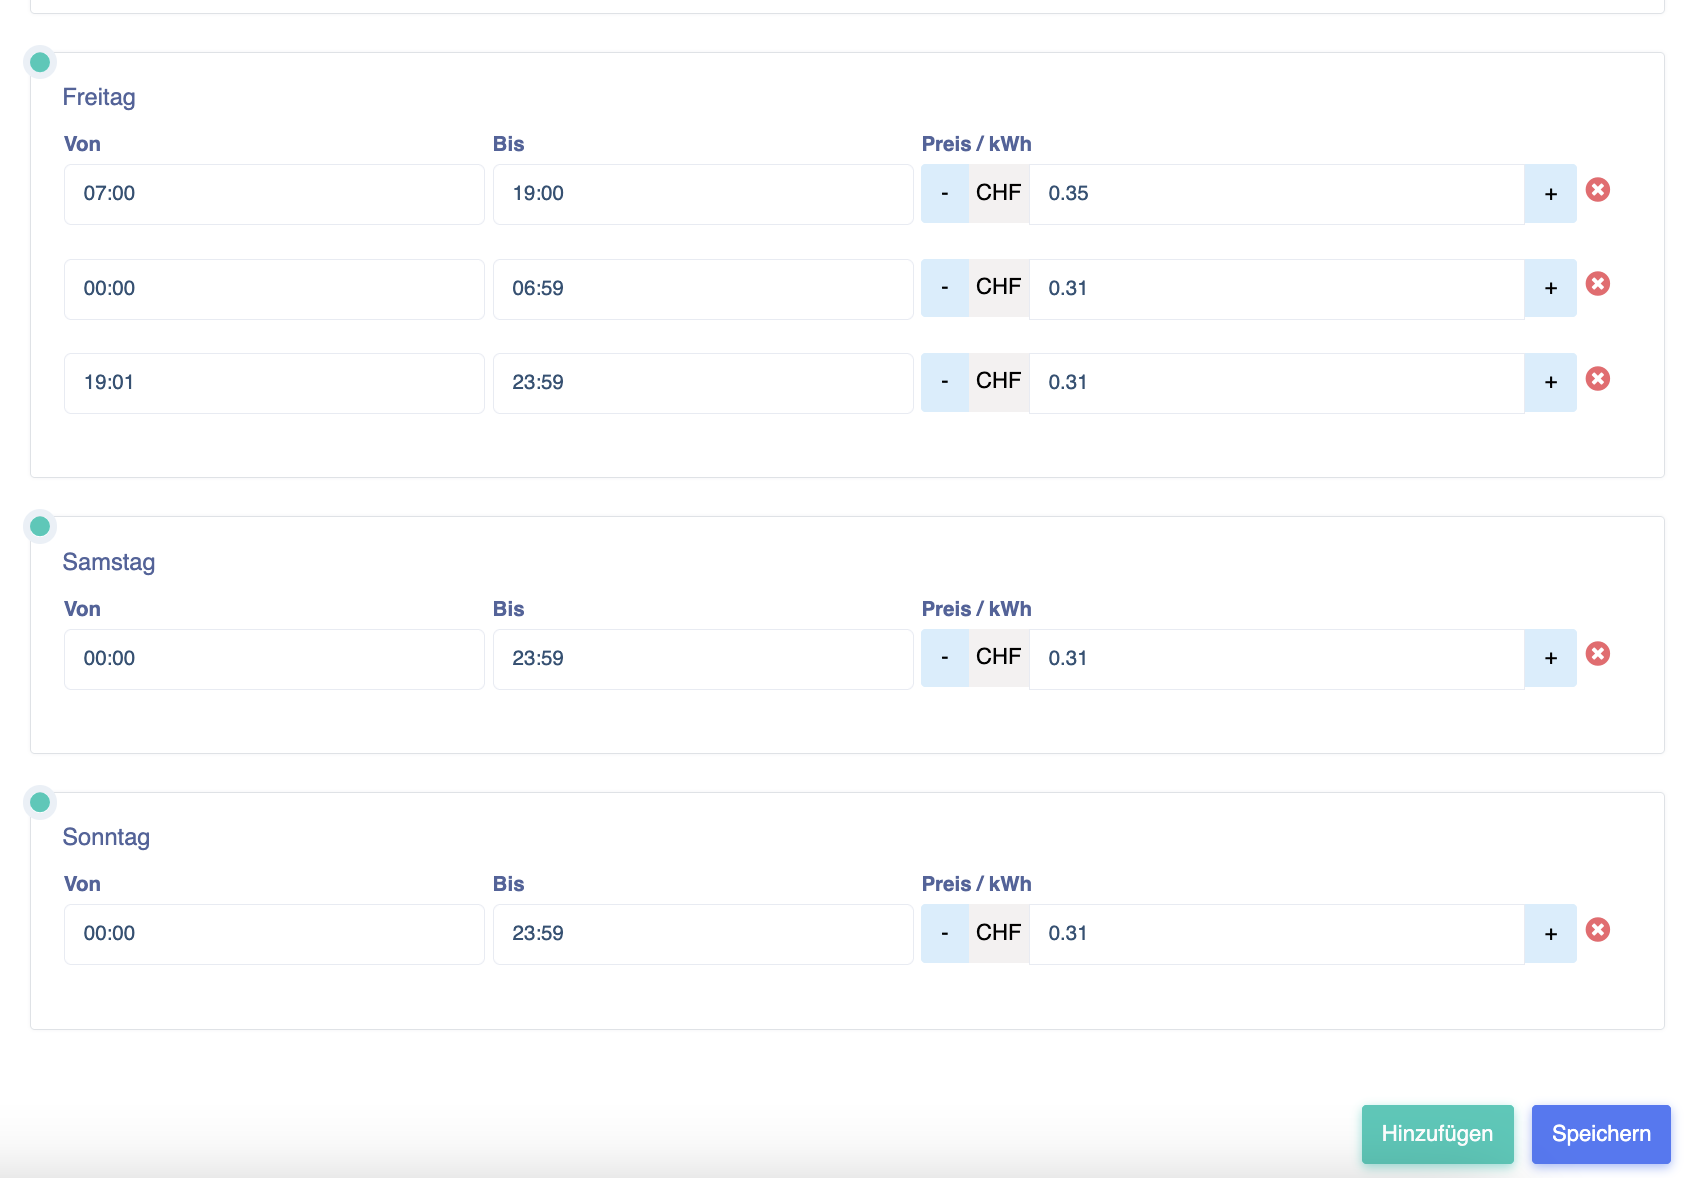Edit Samstag Bis time field
The height and width of the screenshot is (1178, 1698).
(x=703, y=659)
